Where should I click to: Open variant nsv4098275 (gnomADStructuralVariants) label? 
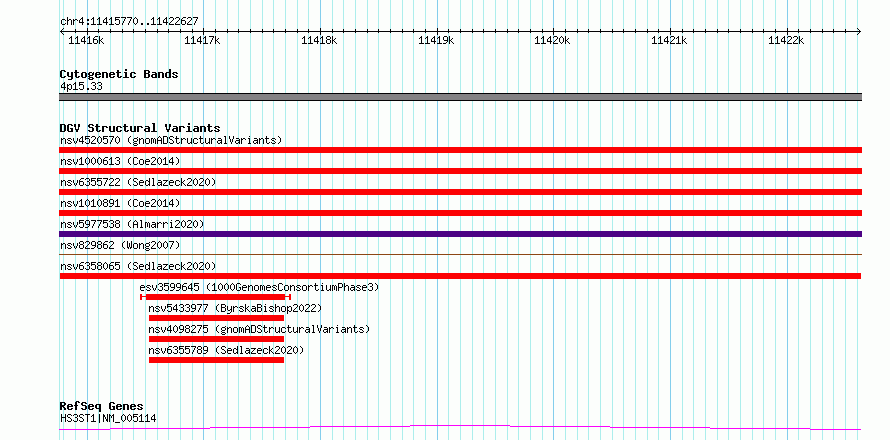[x=259, y=329]
